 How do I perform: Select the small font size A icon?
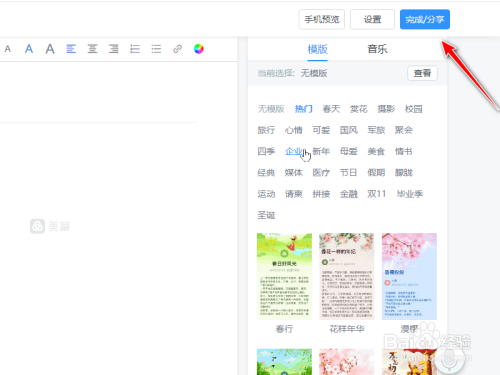(8, 49)
